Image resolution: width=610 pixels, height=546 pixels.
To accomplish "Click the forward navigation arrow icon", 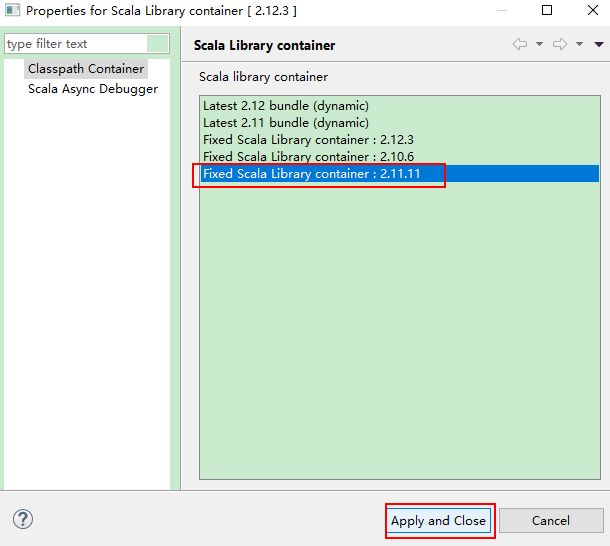I will pyautogui.click(x=560, y=44).
